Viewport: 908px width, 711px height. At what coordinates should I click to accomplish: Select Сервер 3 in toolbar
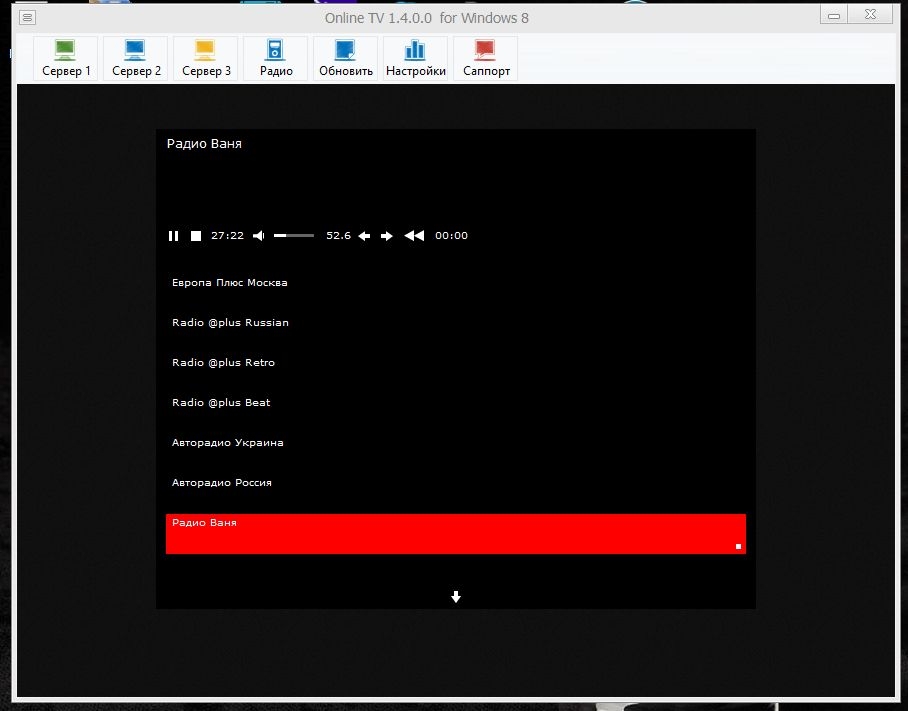click(x=206, y=58)
